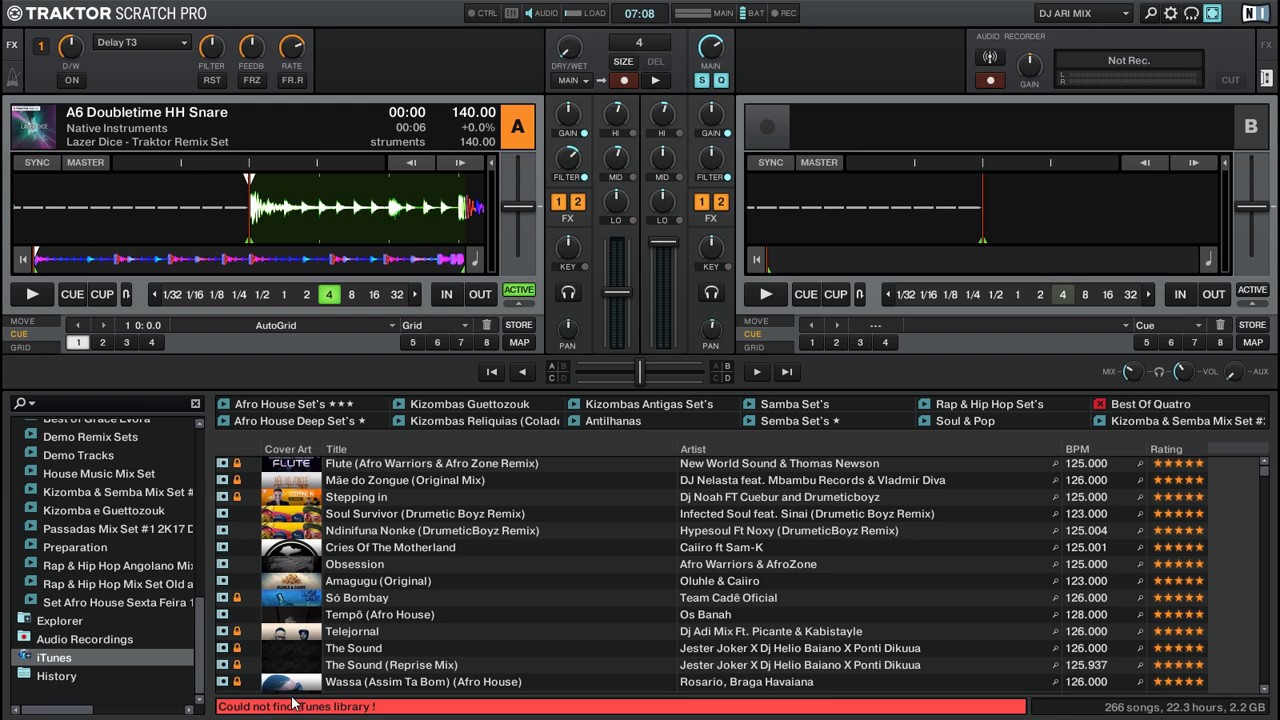Toggle MASTER on Deck A
1280x720 pixels.
tap(86, 163)
